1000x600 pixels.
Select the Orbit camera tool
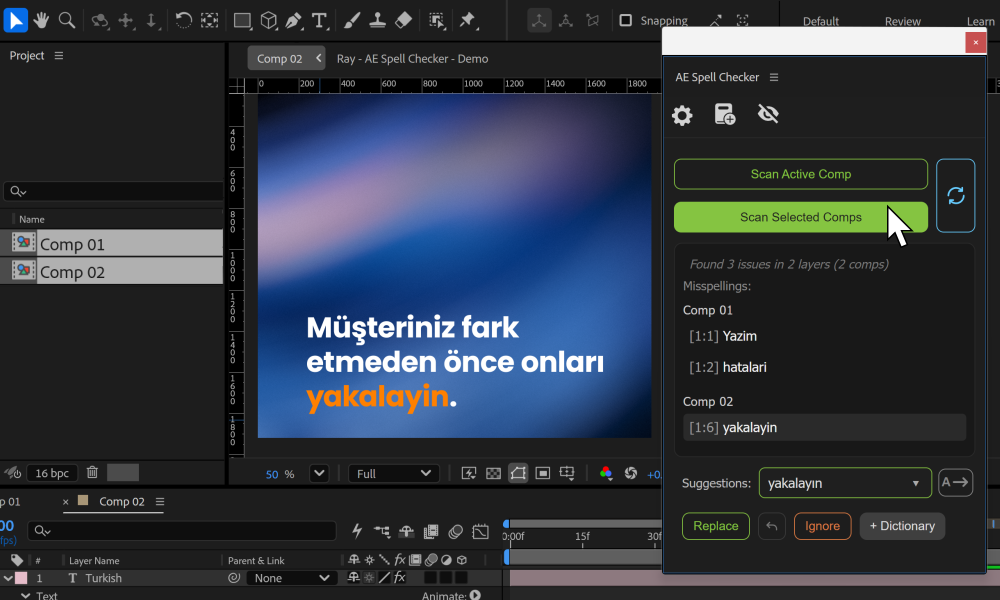click(x=100, y=21)
